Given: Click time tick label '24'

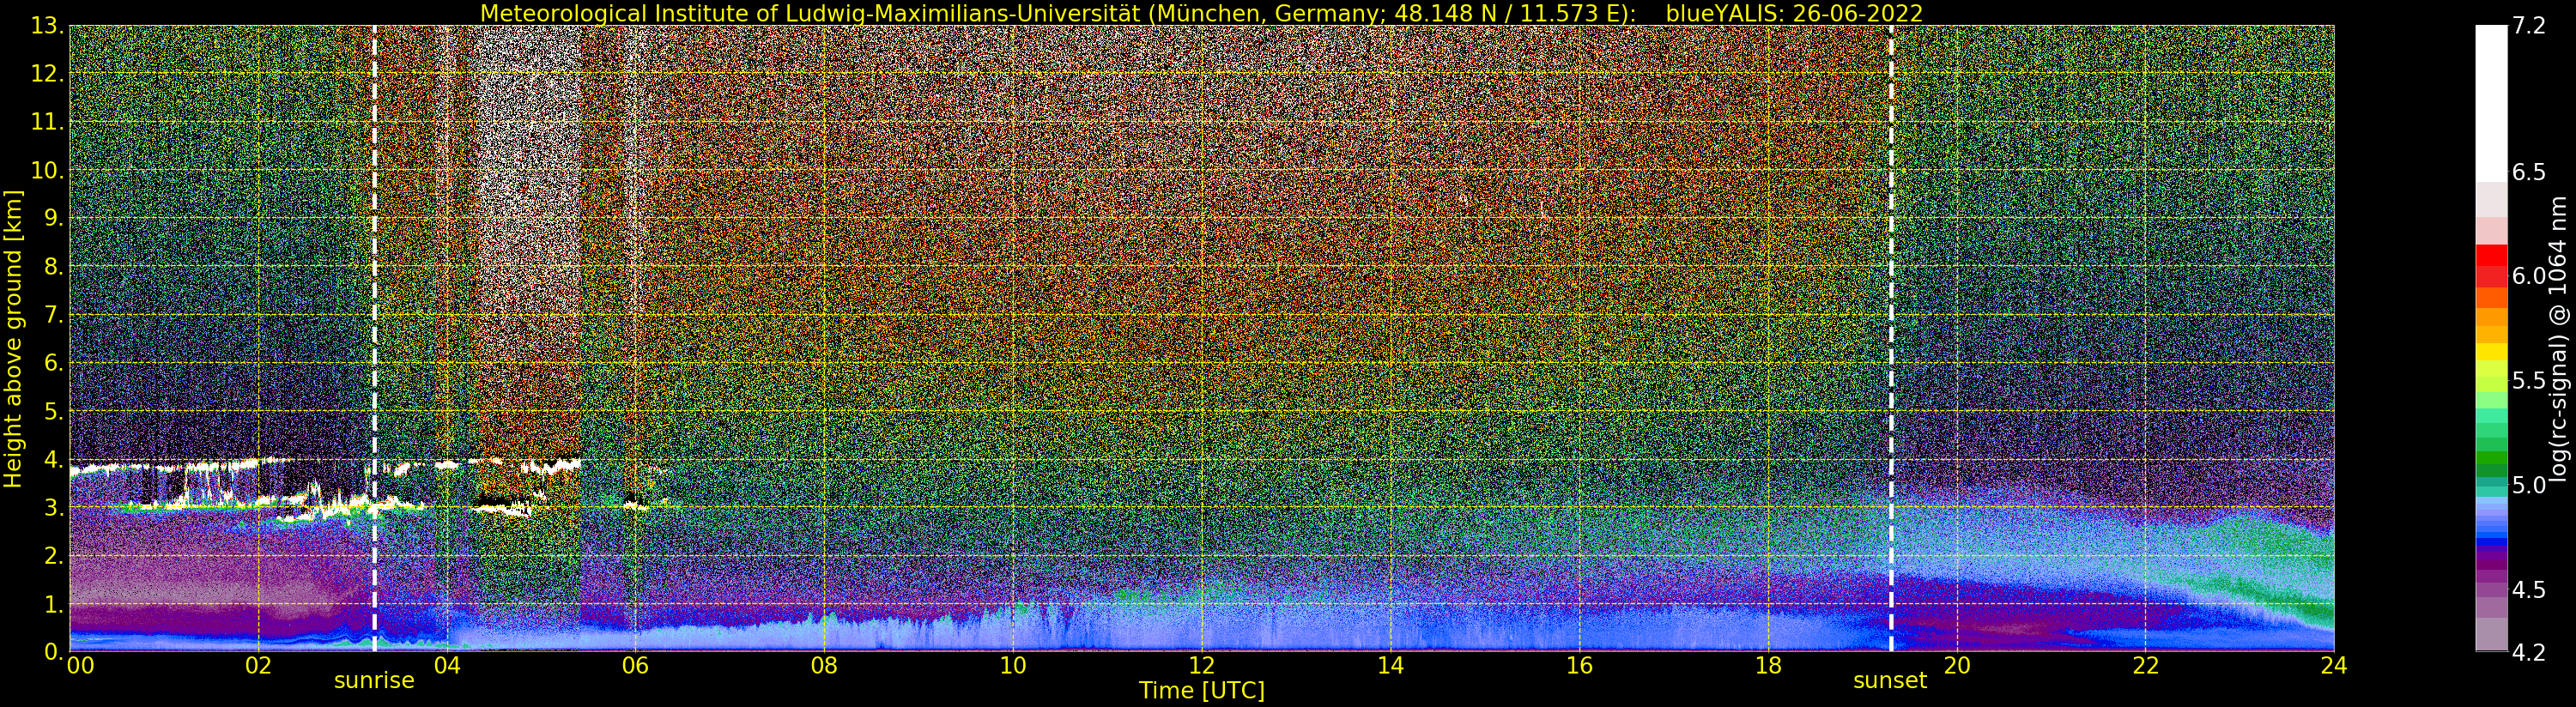Looking at the screenshot, I should click(x=2334, y=665).
